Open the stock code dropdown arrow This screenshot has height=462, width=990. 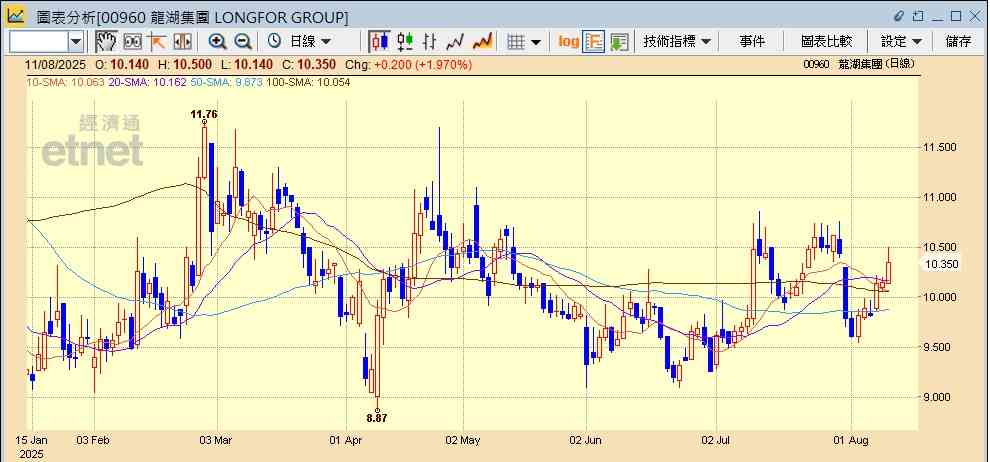(x=76, y=42)
